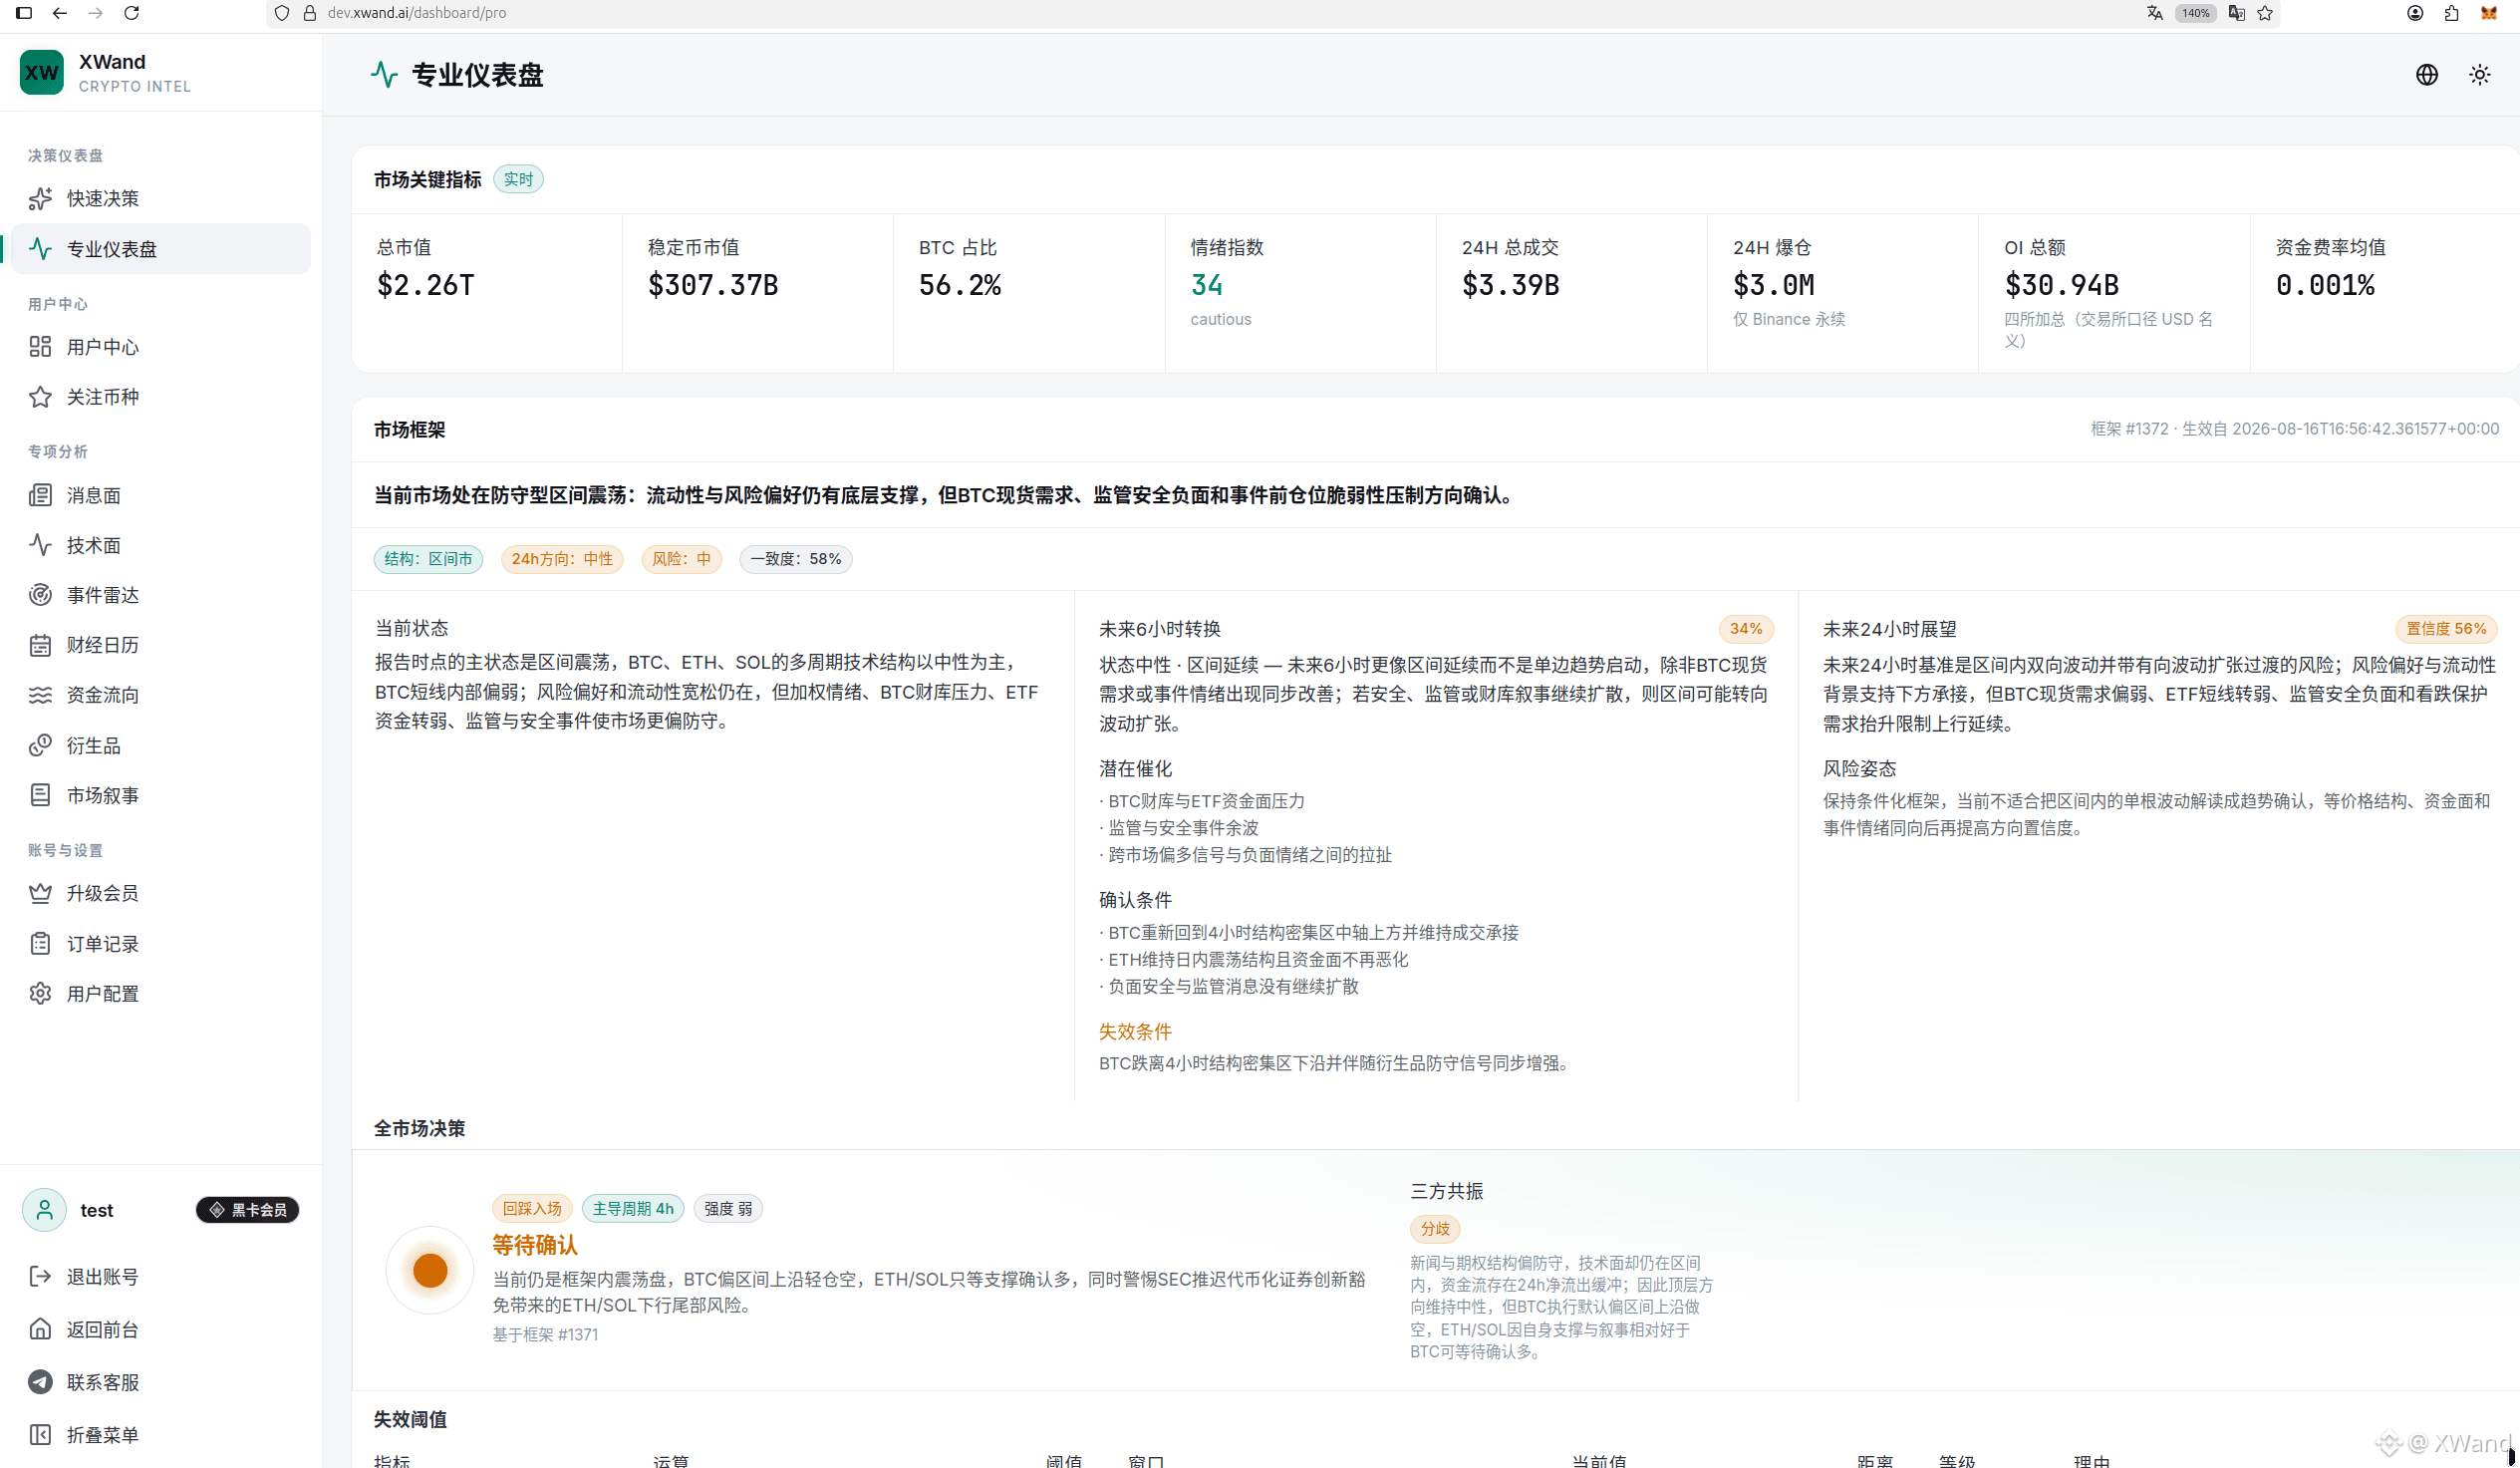Click the orange 等待确认 status circle

[x=430, y=1270]
